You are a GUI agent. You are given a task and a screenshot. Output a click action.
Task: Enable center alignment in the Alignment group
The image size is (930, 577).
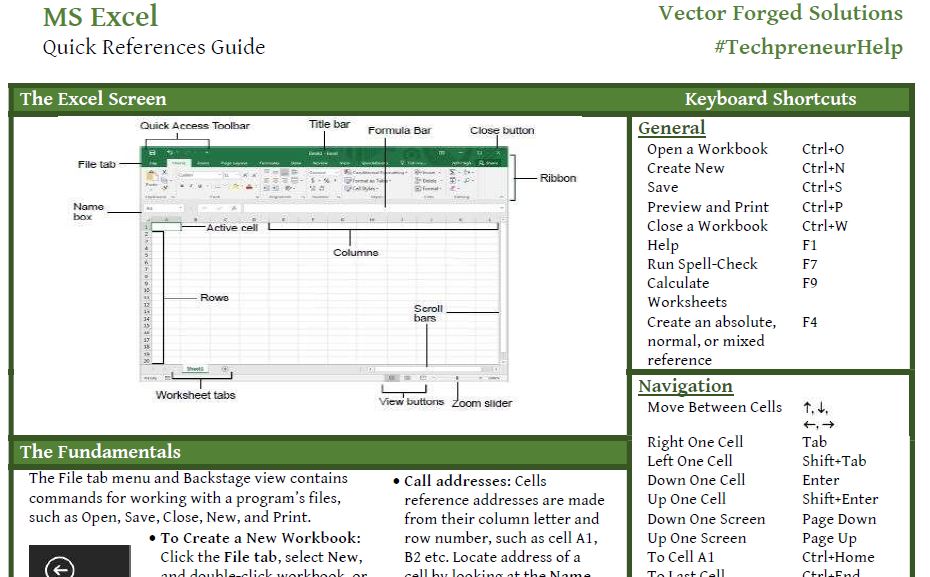274,180
